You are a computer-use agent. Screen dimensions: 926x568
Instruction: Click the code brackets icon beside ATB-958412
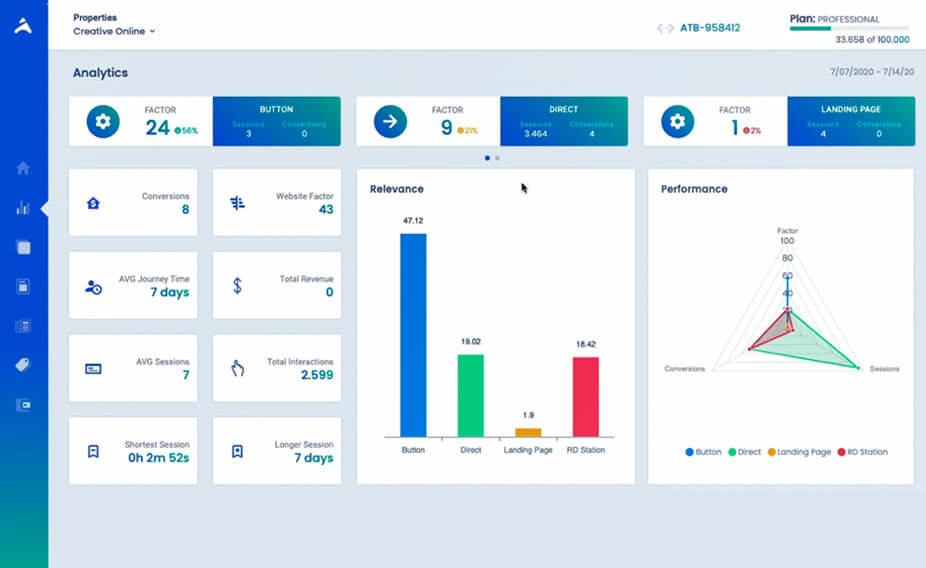tap(665, 28)
